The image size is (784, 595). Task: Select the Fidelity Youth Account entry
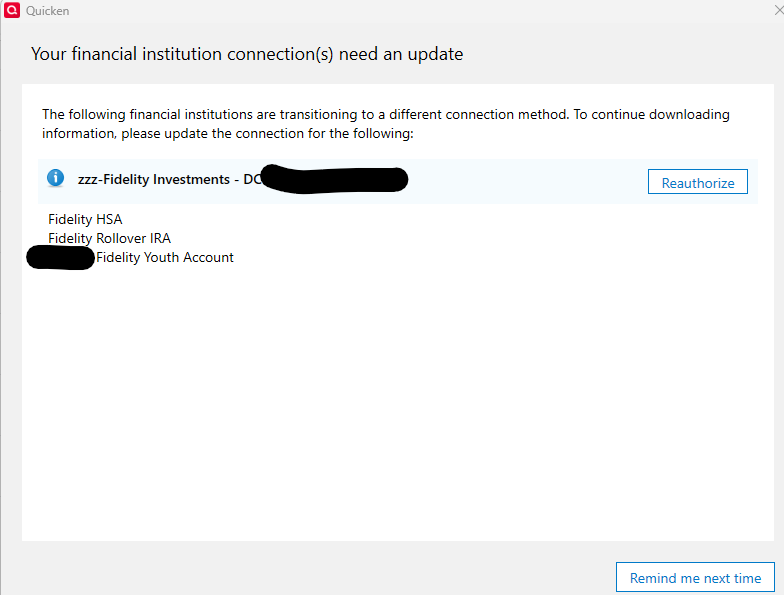tap(164, 258)
